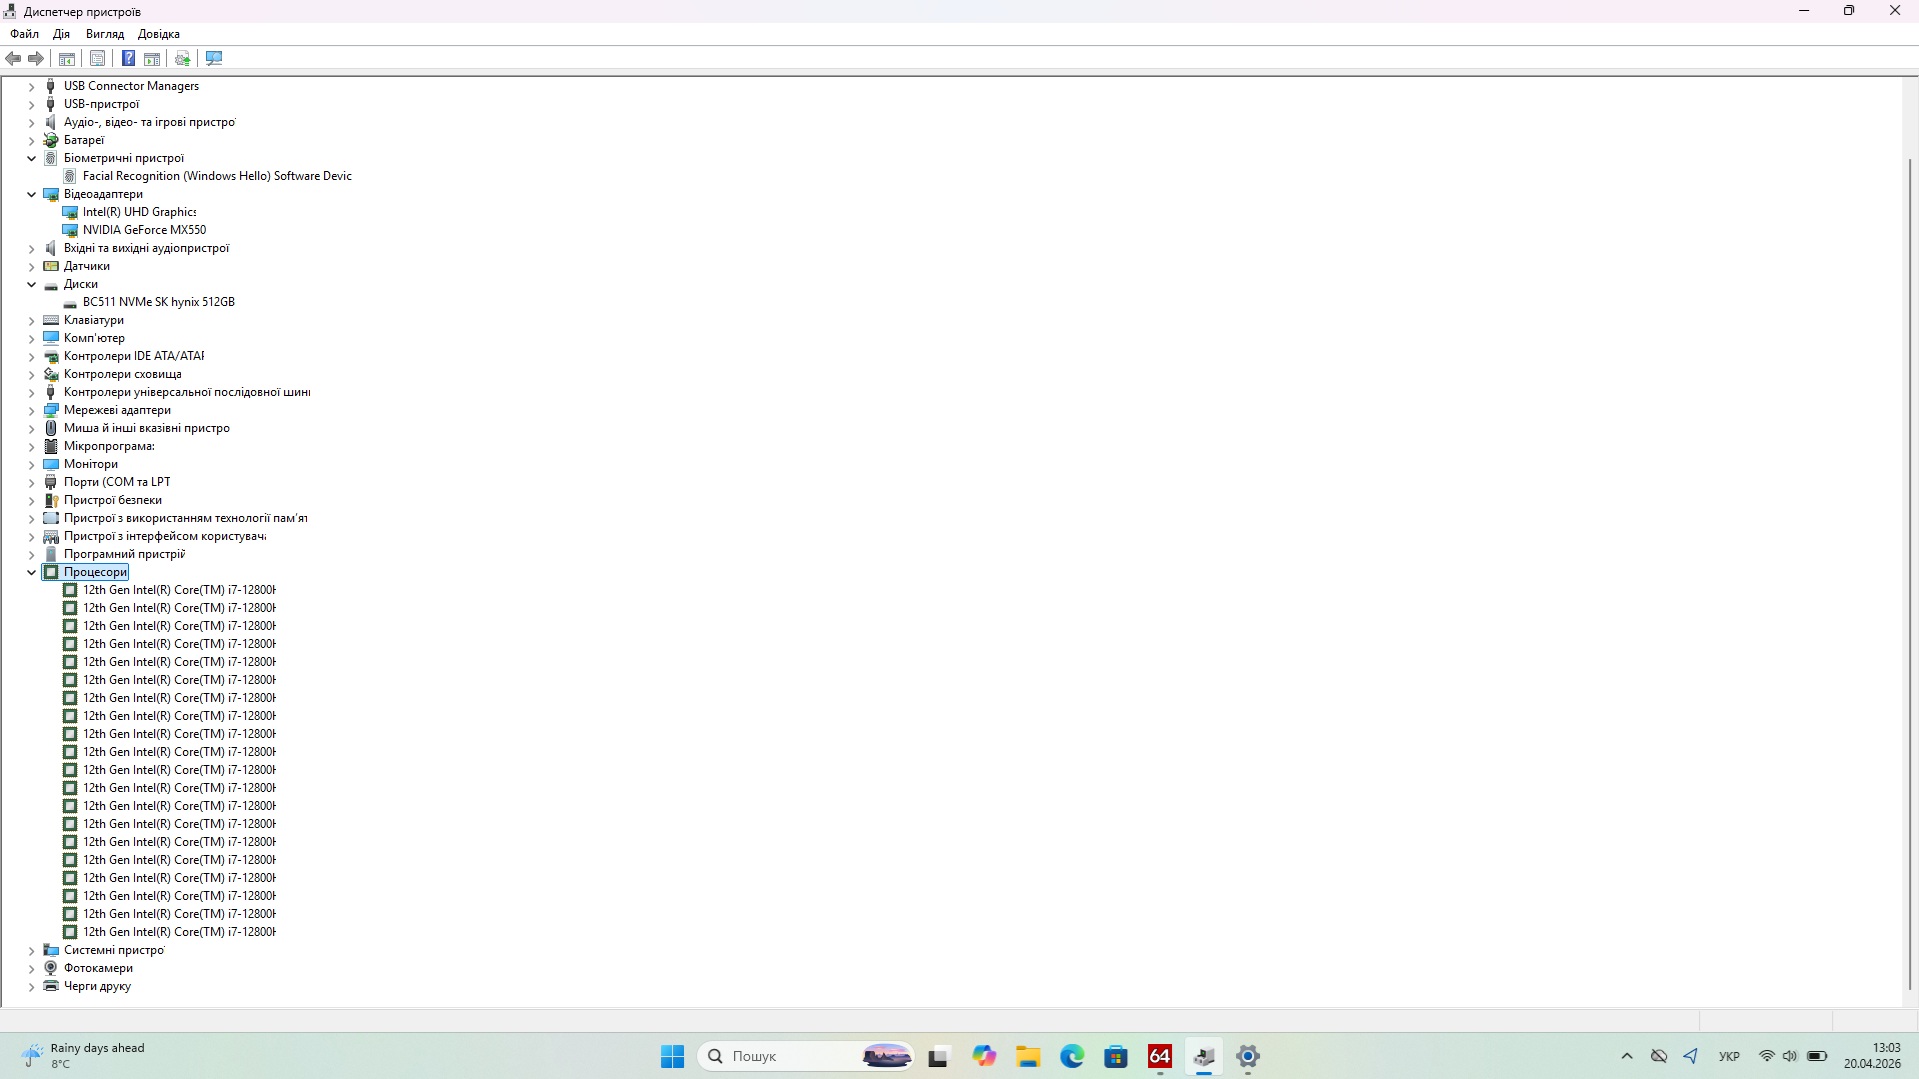Open the Properties toolbar icon

[97, 59]
